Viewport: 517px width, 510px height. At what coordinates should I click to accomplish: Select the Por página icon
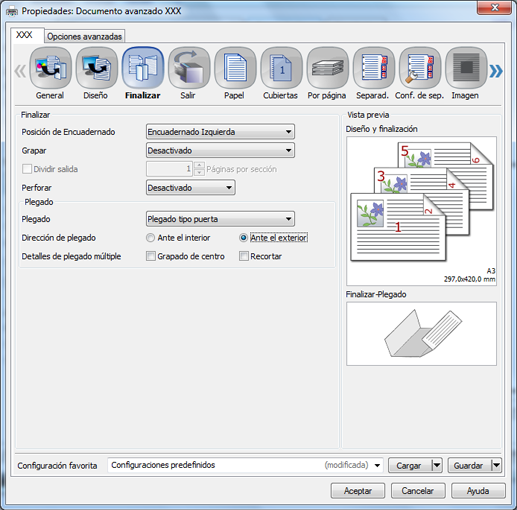click(x=327, y=68)
